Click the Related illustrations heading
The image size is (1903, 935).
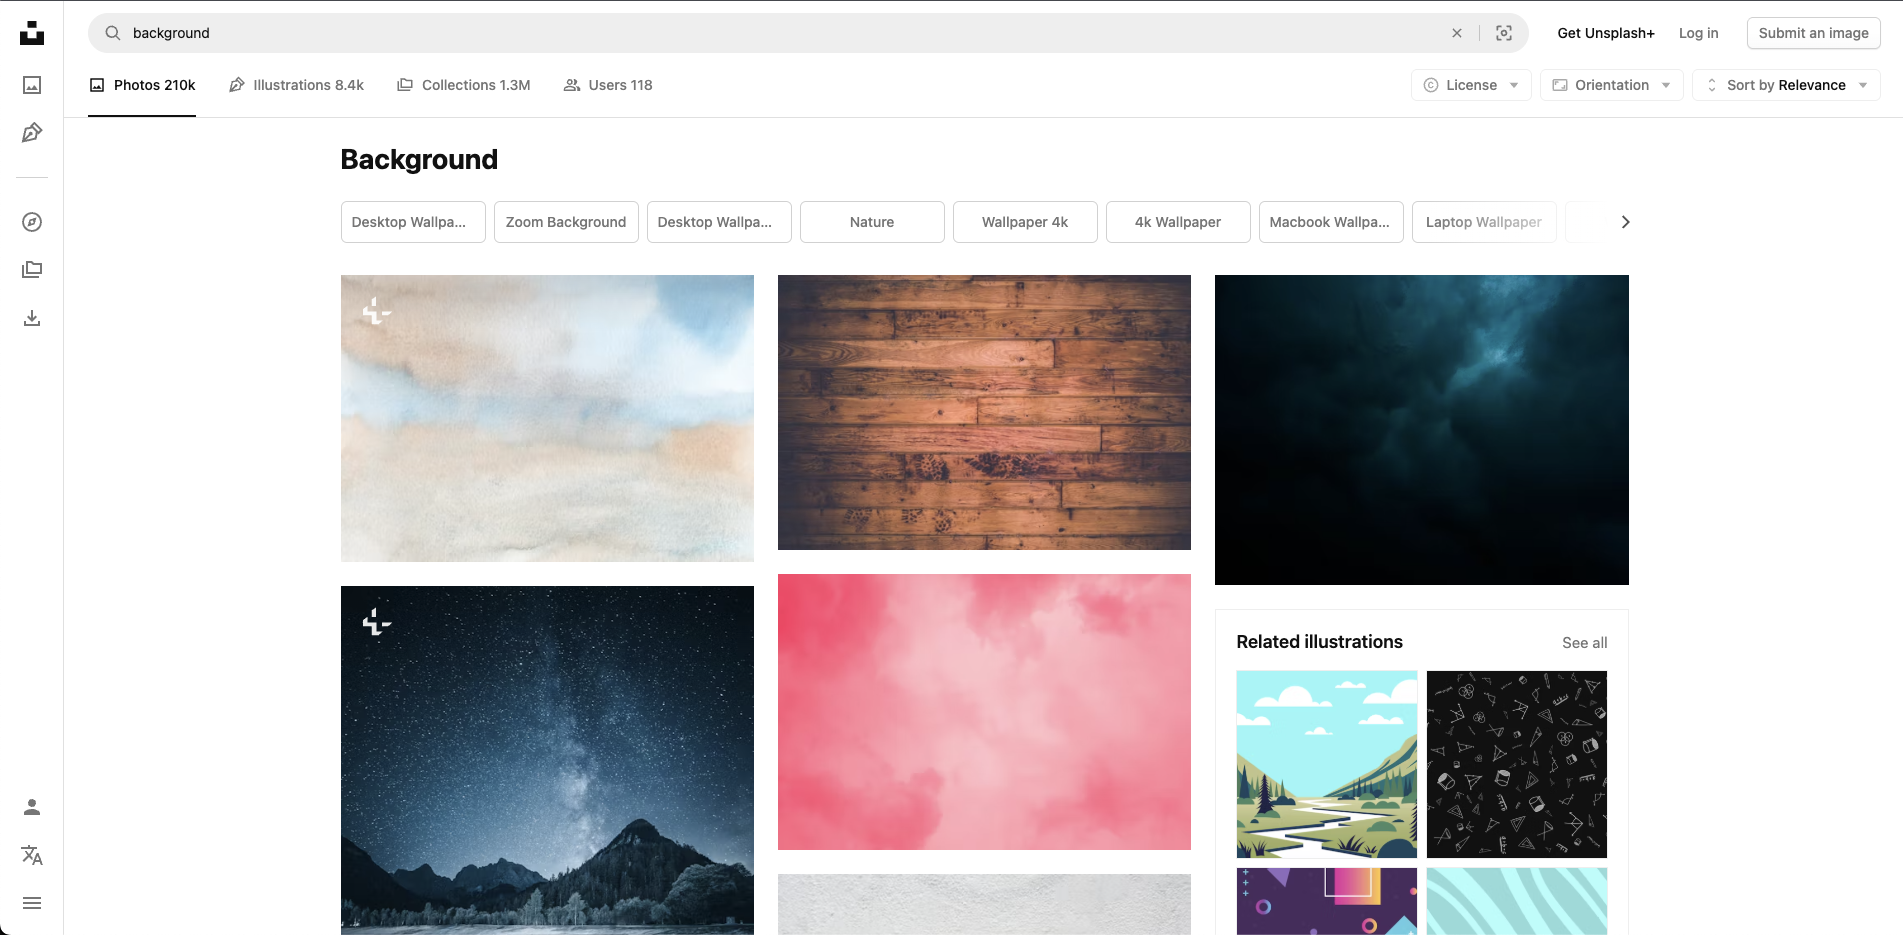pos(1319,642)
